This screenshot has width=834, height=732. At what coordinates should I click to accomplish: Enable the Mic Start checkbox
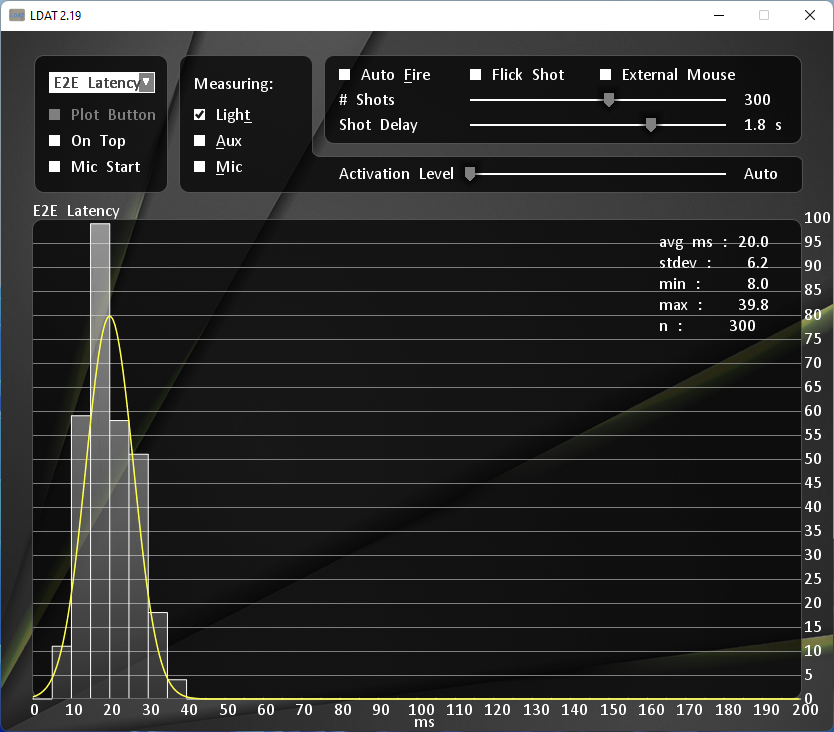click(55, 167)
